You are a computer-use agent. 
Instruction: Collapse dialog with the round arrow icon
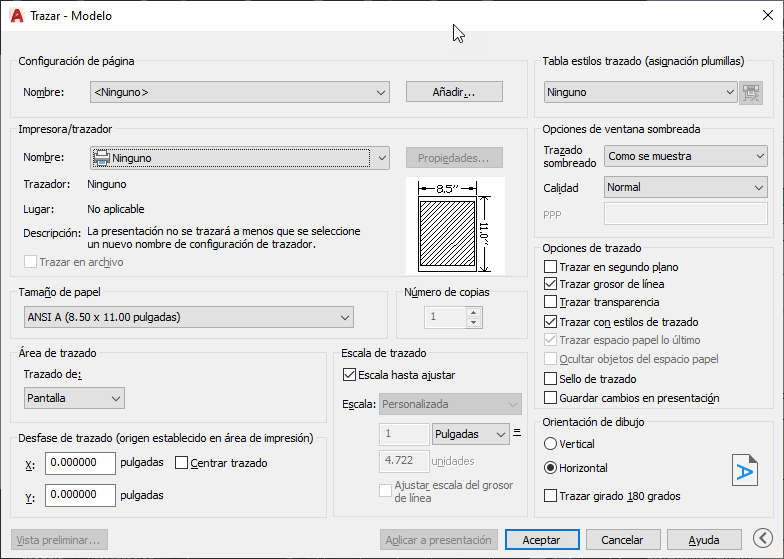763,538
